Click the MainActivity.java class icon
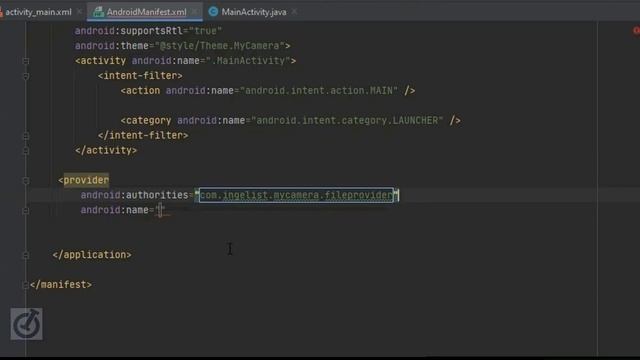 pos(213,12)
